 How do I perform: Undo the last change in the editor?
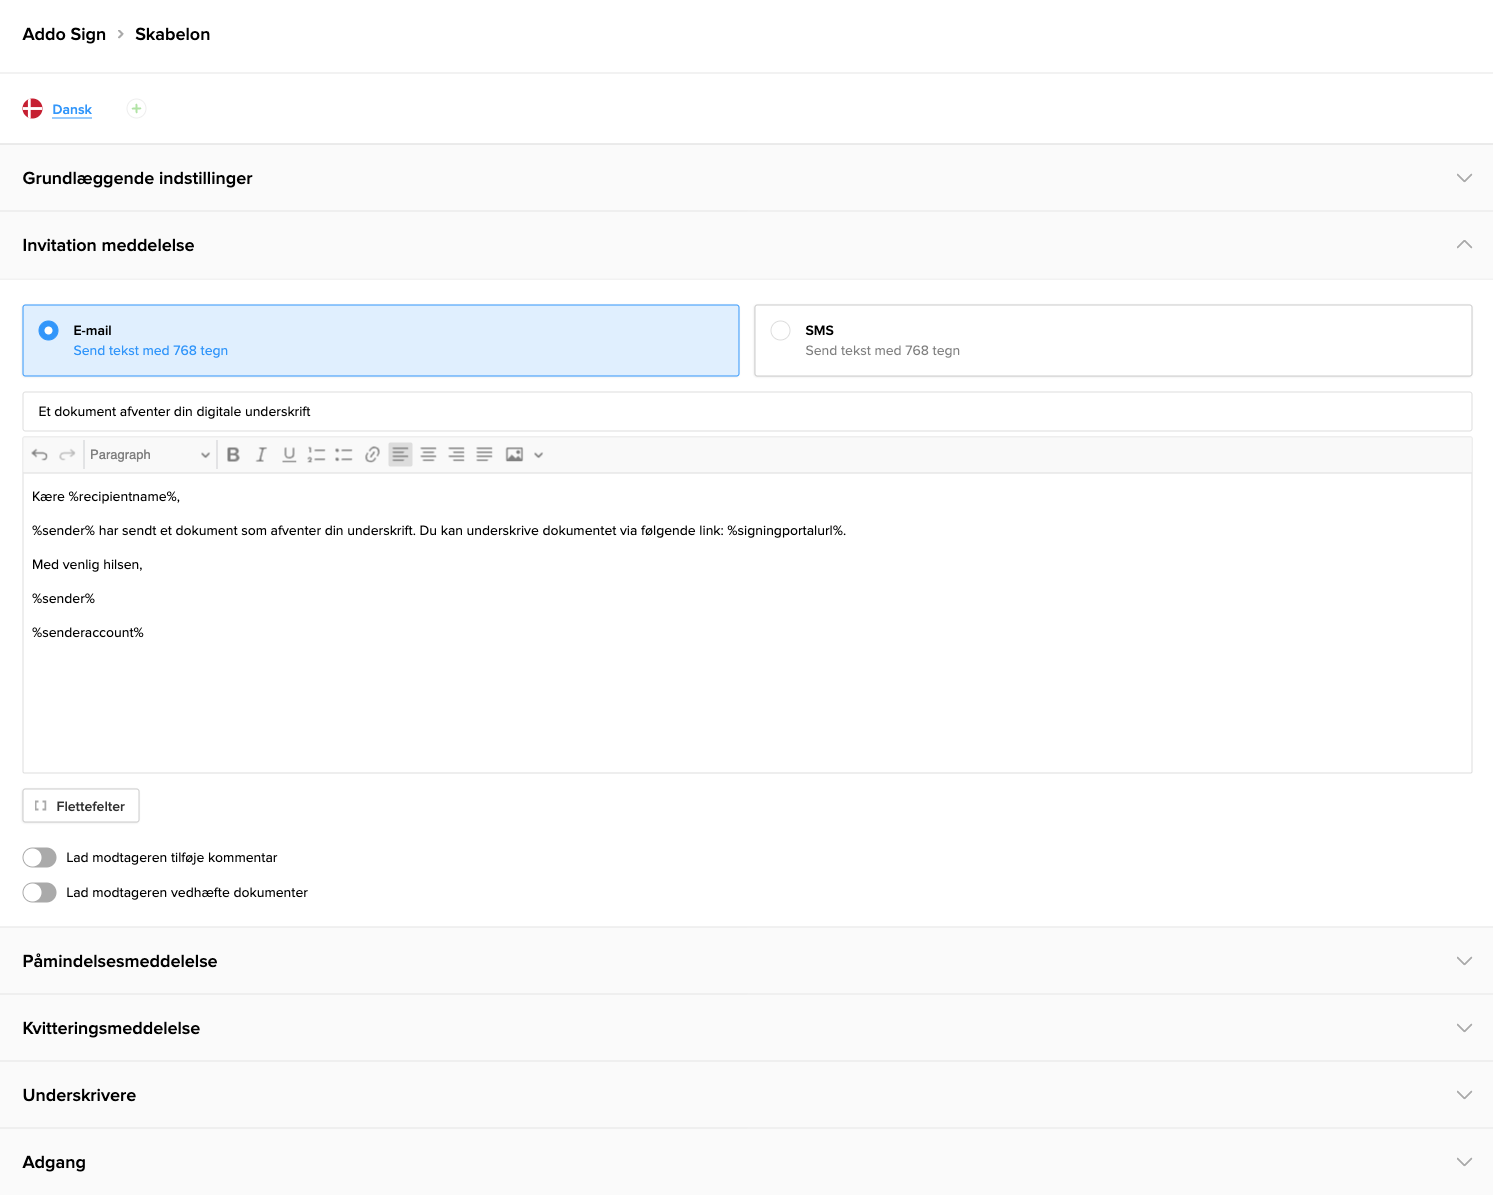41,454
